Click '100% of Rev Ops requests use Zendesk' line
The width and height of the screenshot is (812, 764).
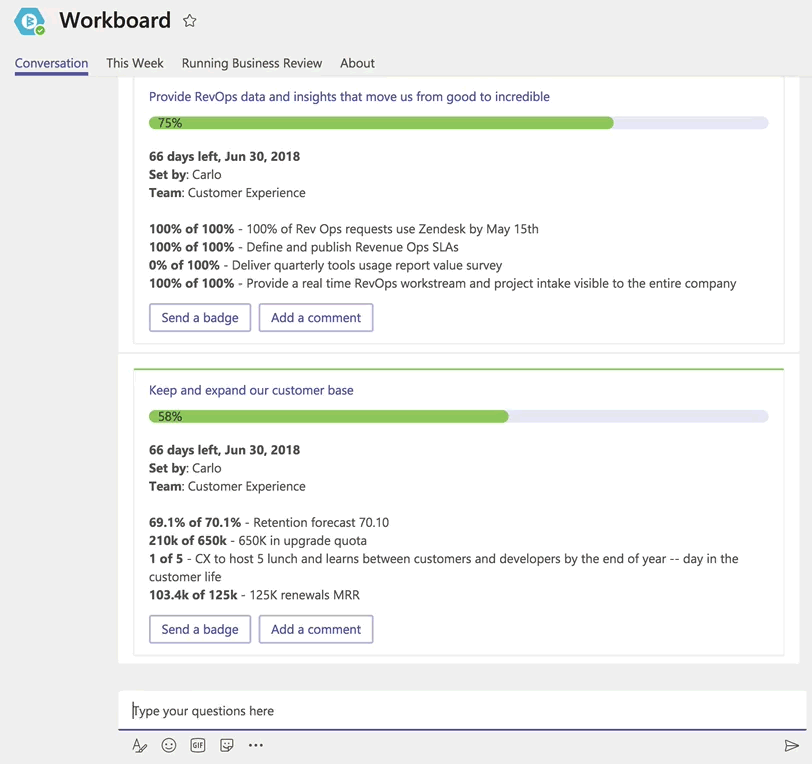344,229
